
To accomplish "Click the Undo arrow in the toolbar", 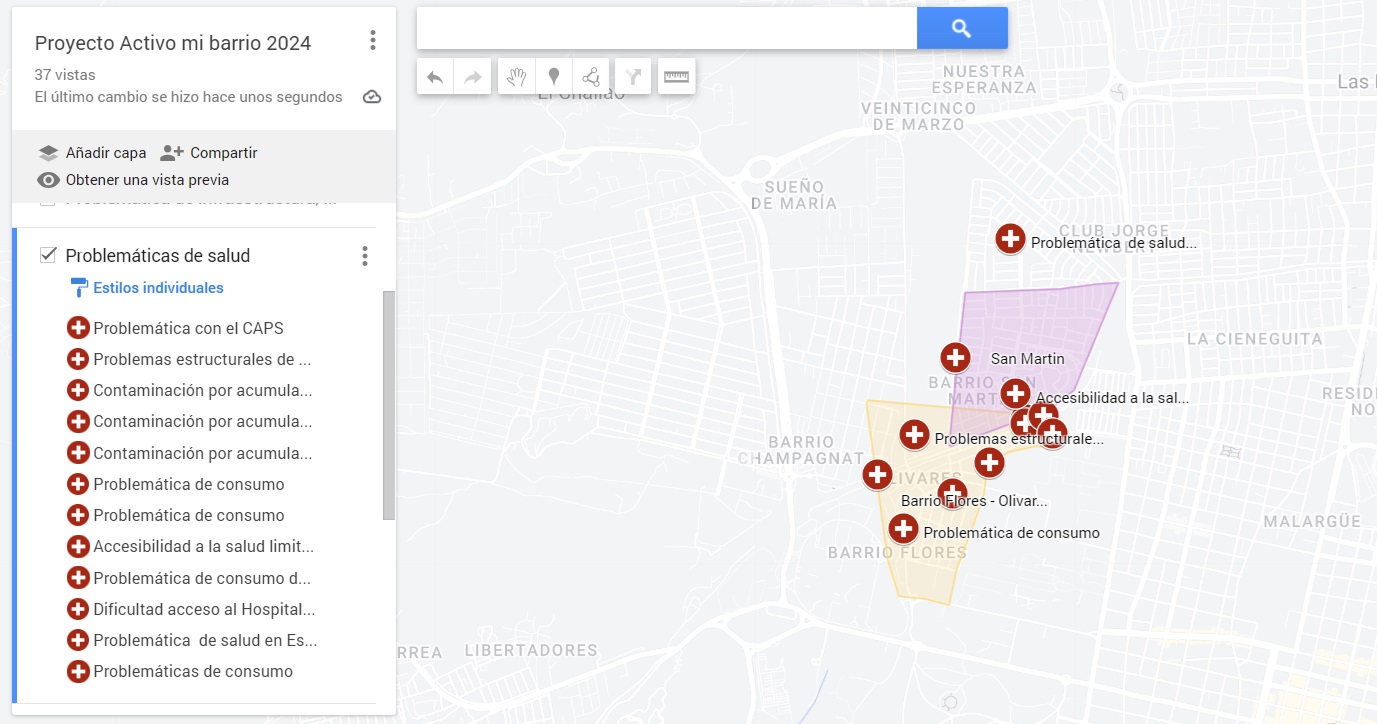I will (x=435, y=77).
